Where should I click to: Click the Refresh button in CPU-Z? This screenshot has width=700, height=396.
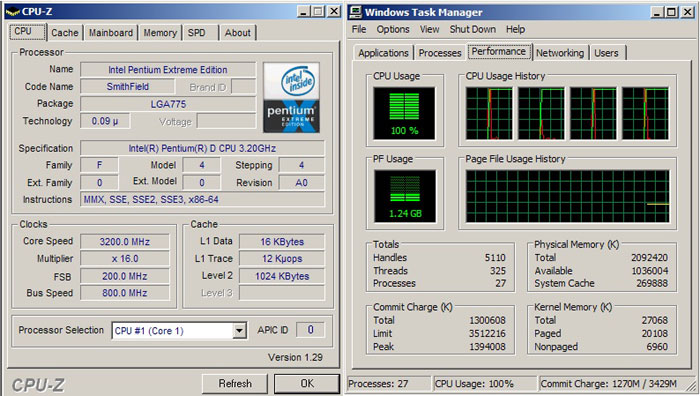[x=235, y=383]
